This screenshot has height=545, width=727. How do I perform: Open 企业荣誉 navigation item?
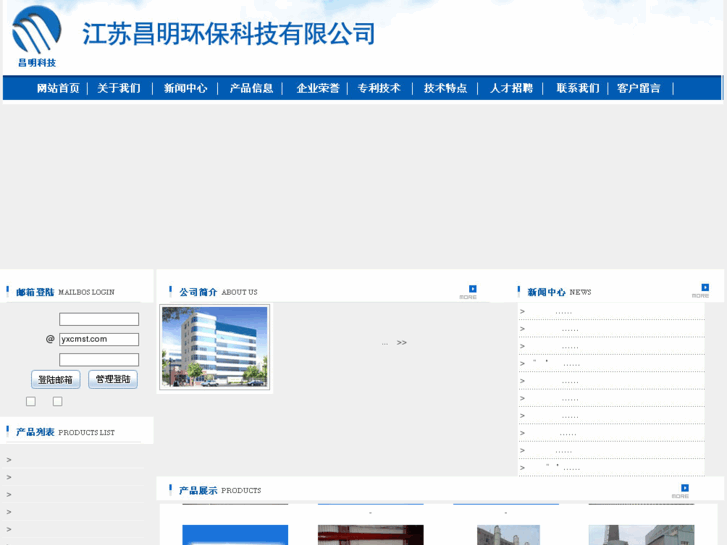[x=318, y=88]
